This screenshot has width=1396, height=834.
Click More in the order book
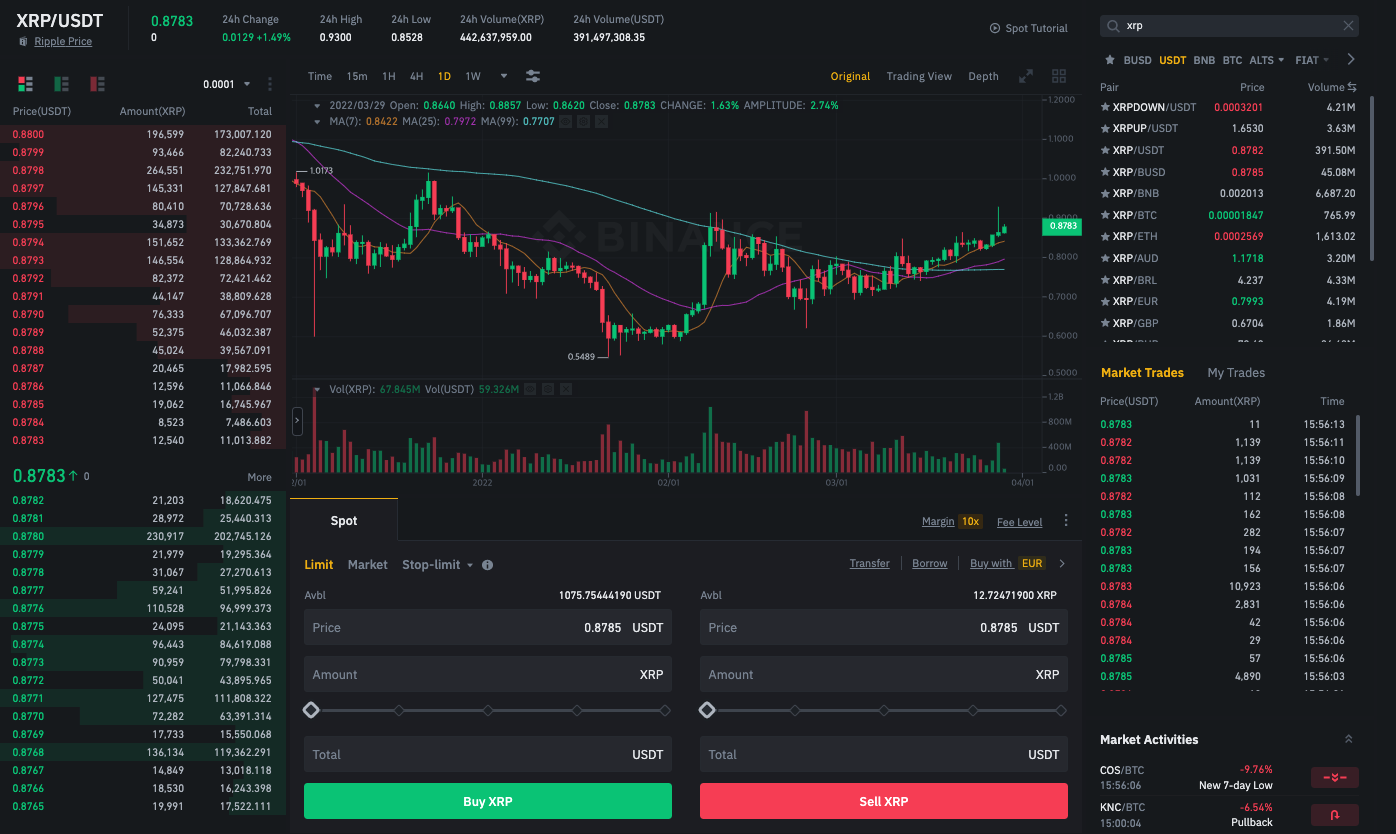[259, 477]
